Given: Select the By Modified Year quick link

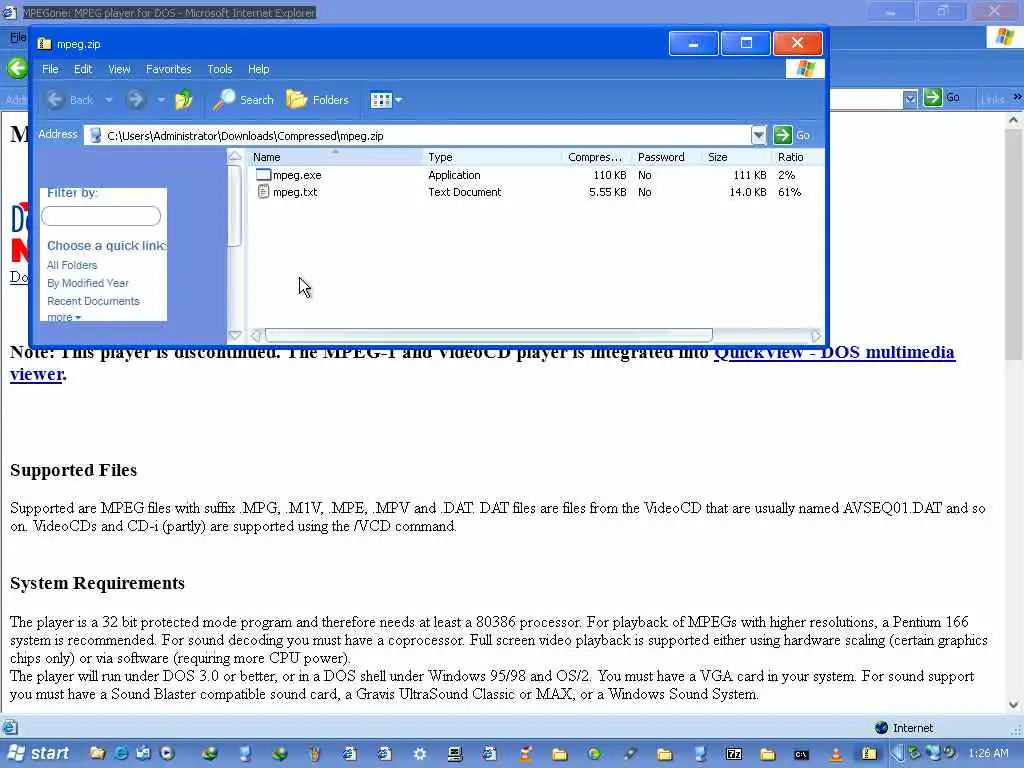Looking at the screenshot, I should [x=88, y=283].
